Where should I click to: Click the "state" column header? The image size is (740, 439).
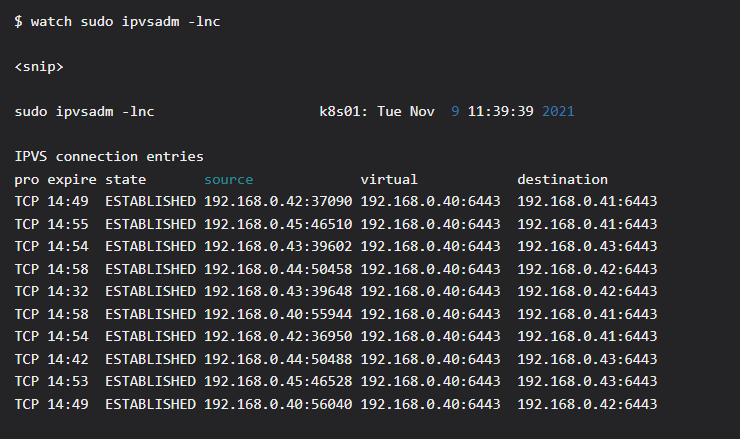point(126,179)
